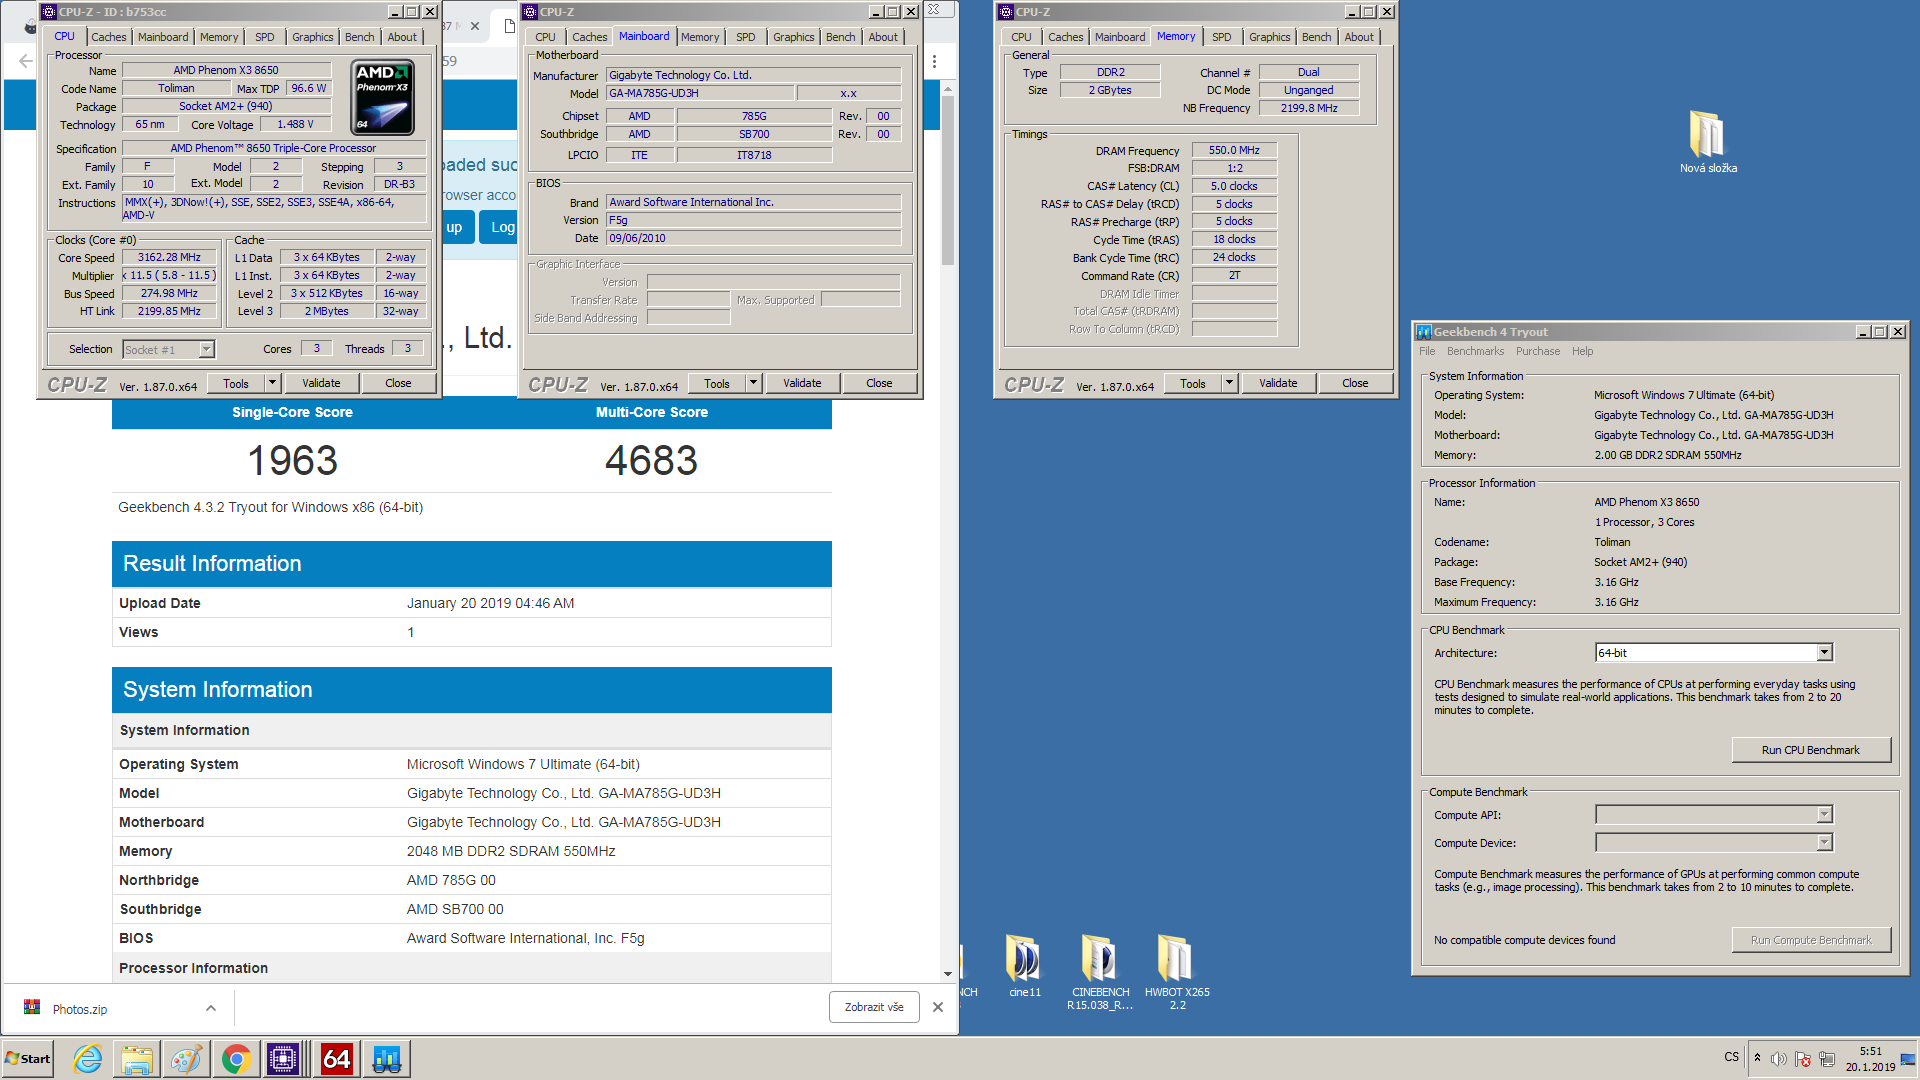Click the DRAM Frequency value 550.0 MHz

1234,150
